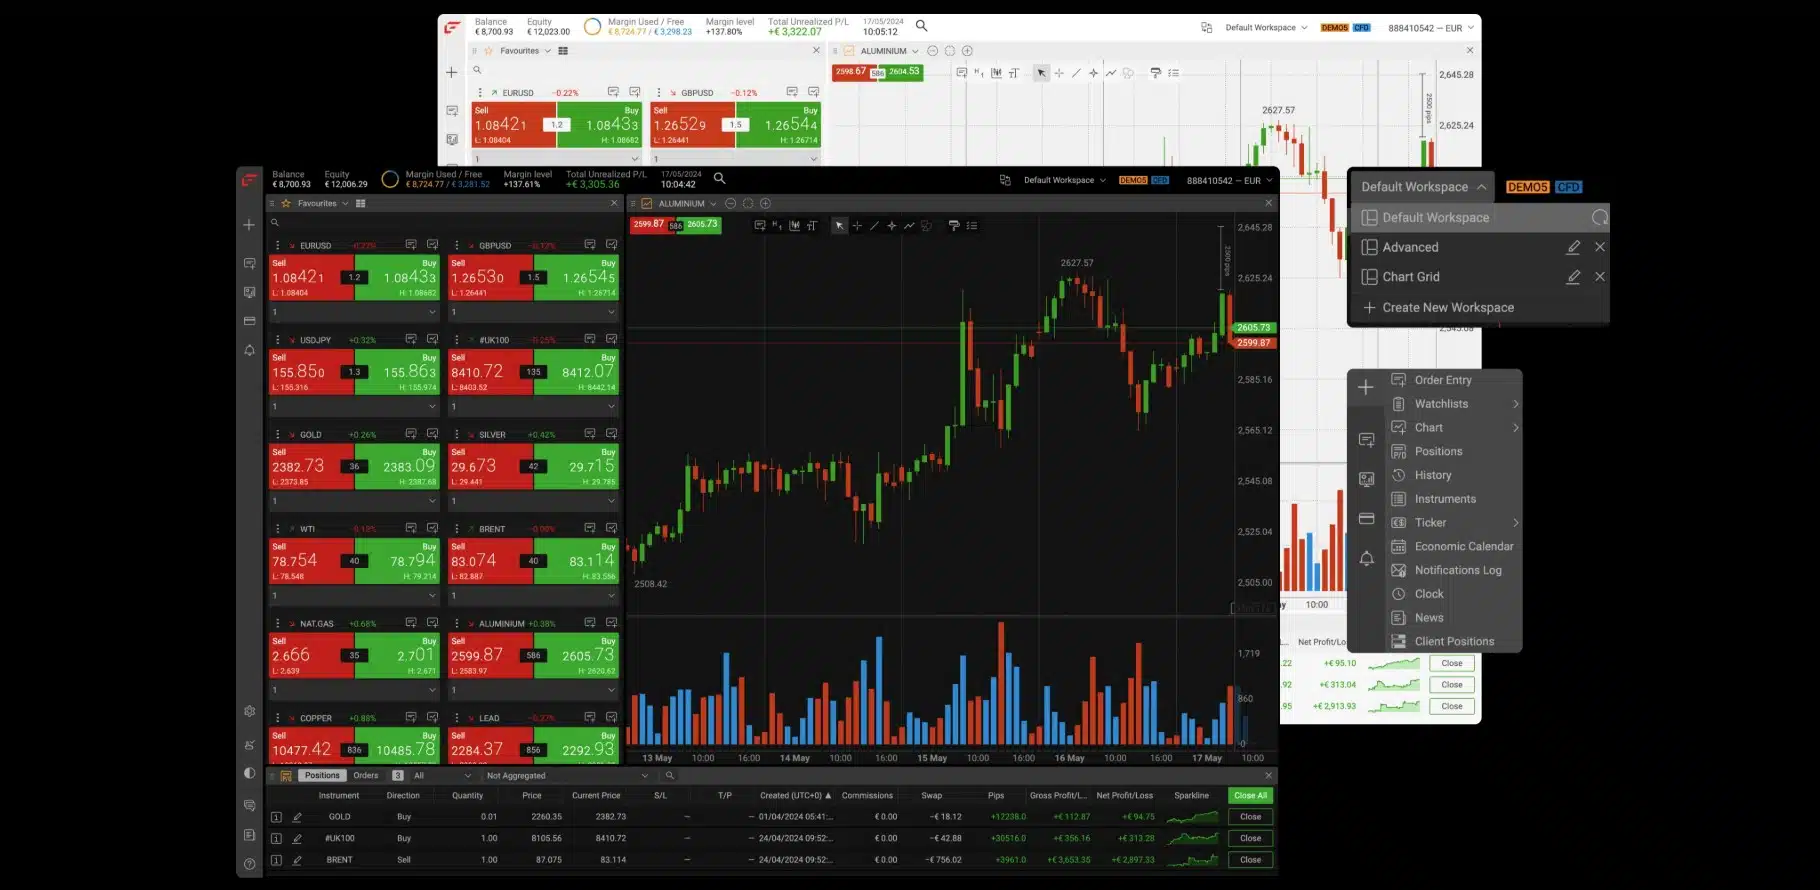Expand #UK100 quantity dropdown
1820x890 pixels.
point(611,407)
